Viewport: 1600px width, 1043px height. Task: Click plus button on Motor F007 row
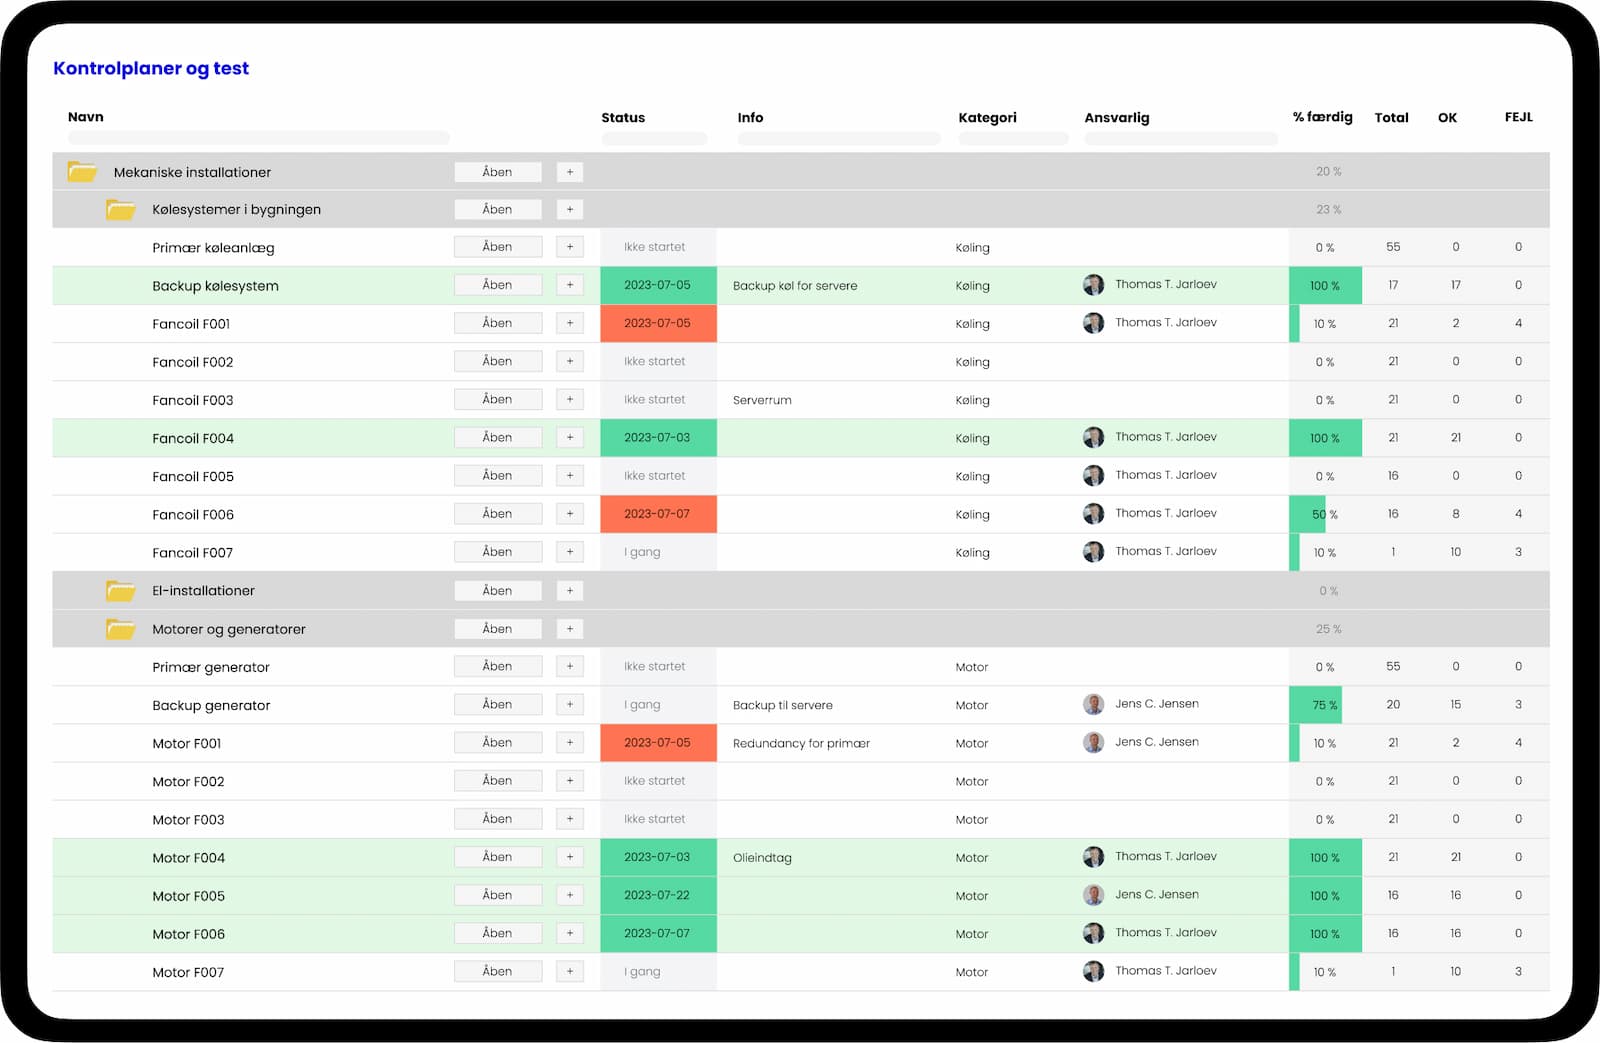click(570, 971)
